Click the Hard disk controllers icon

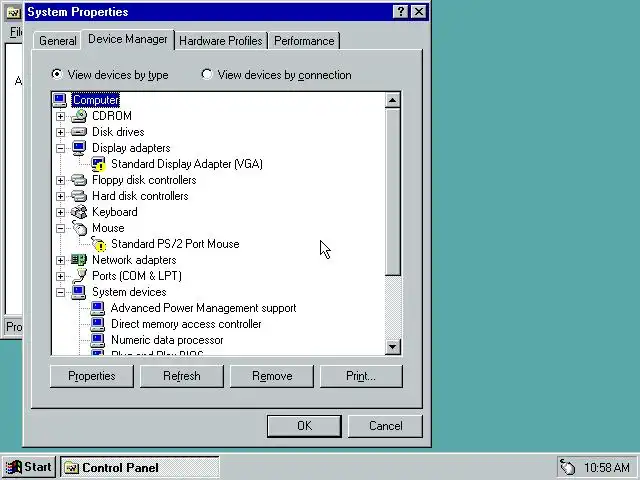79,196
